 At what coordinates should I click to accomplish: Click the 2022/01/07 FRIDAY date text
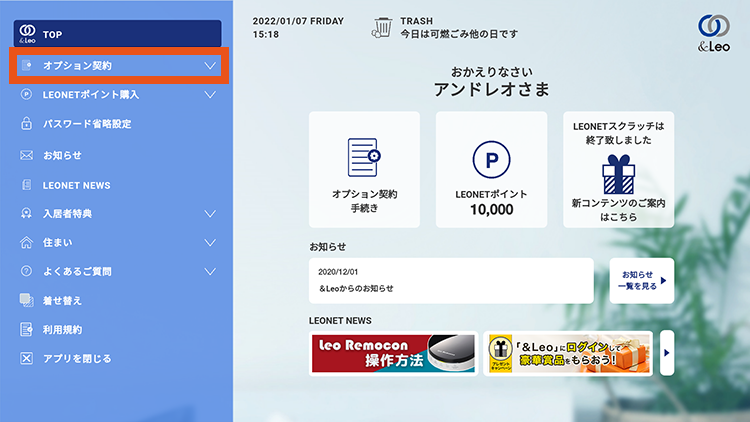click(x=298, y=21)
